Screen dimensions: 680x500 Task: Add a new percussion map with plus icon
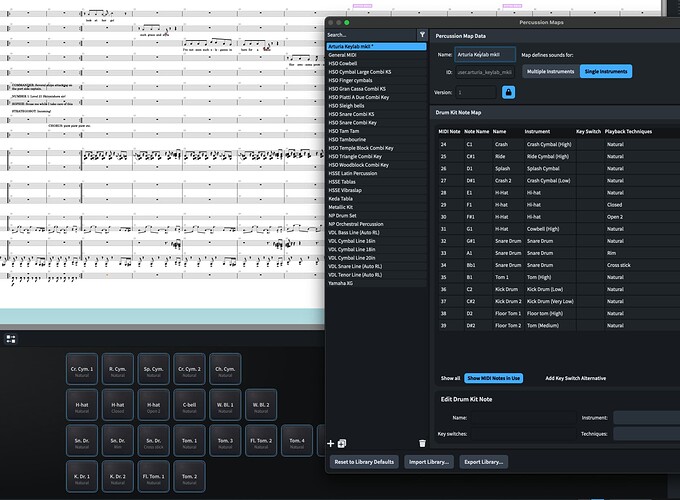coord(330,443)
